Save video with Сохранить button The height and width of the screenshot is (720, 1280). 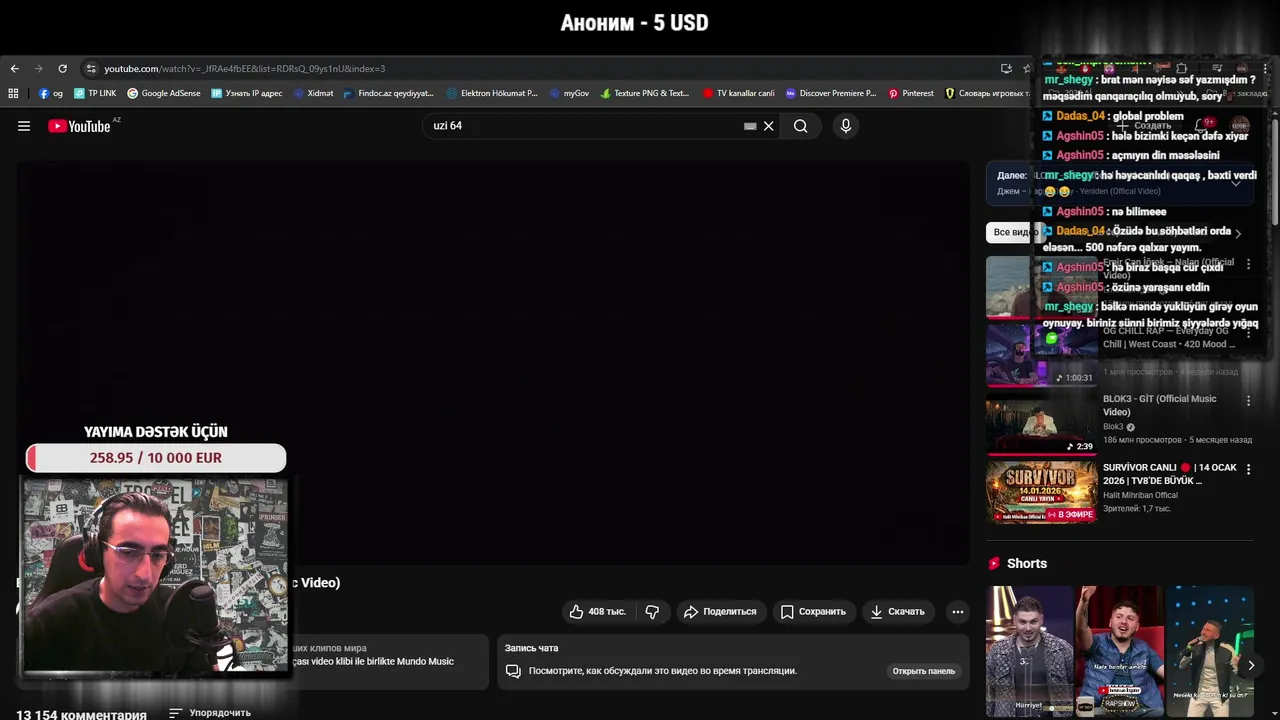pos(813,612)
